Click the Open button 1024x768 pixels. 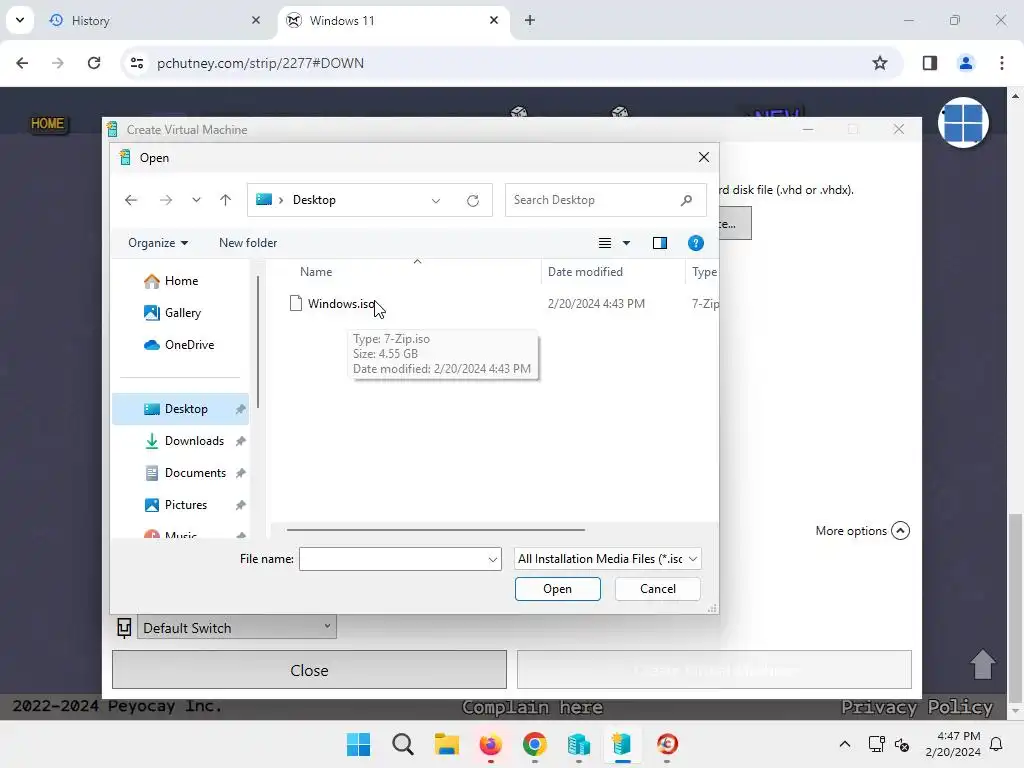(x=558, y=589)
